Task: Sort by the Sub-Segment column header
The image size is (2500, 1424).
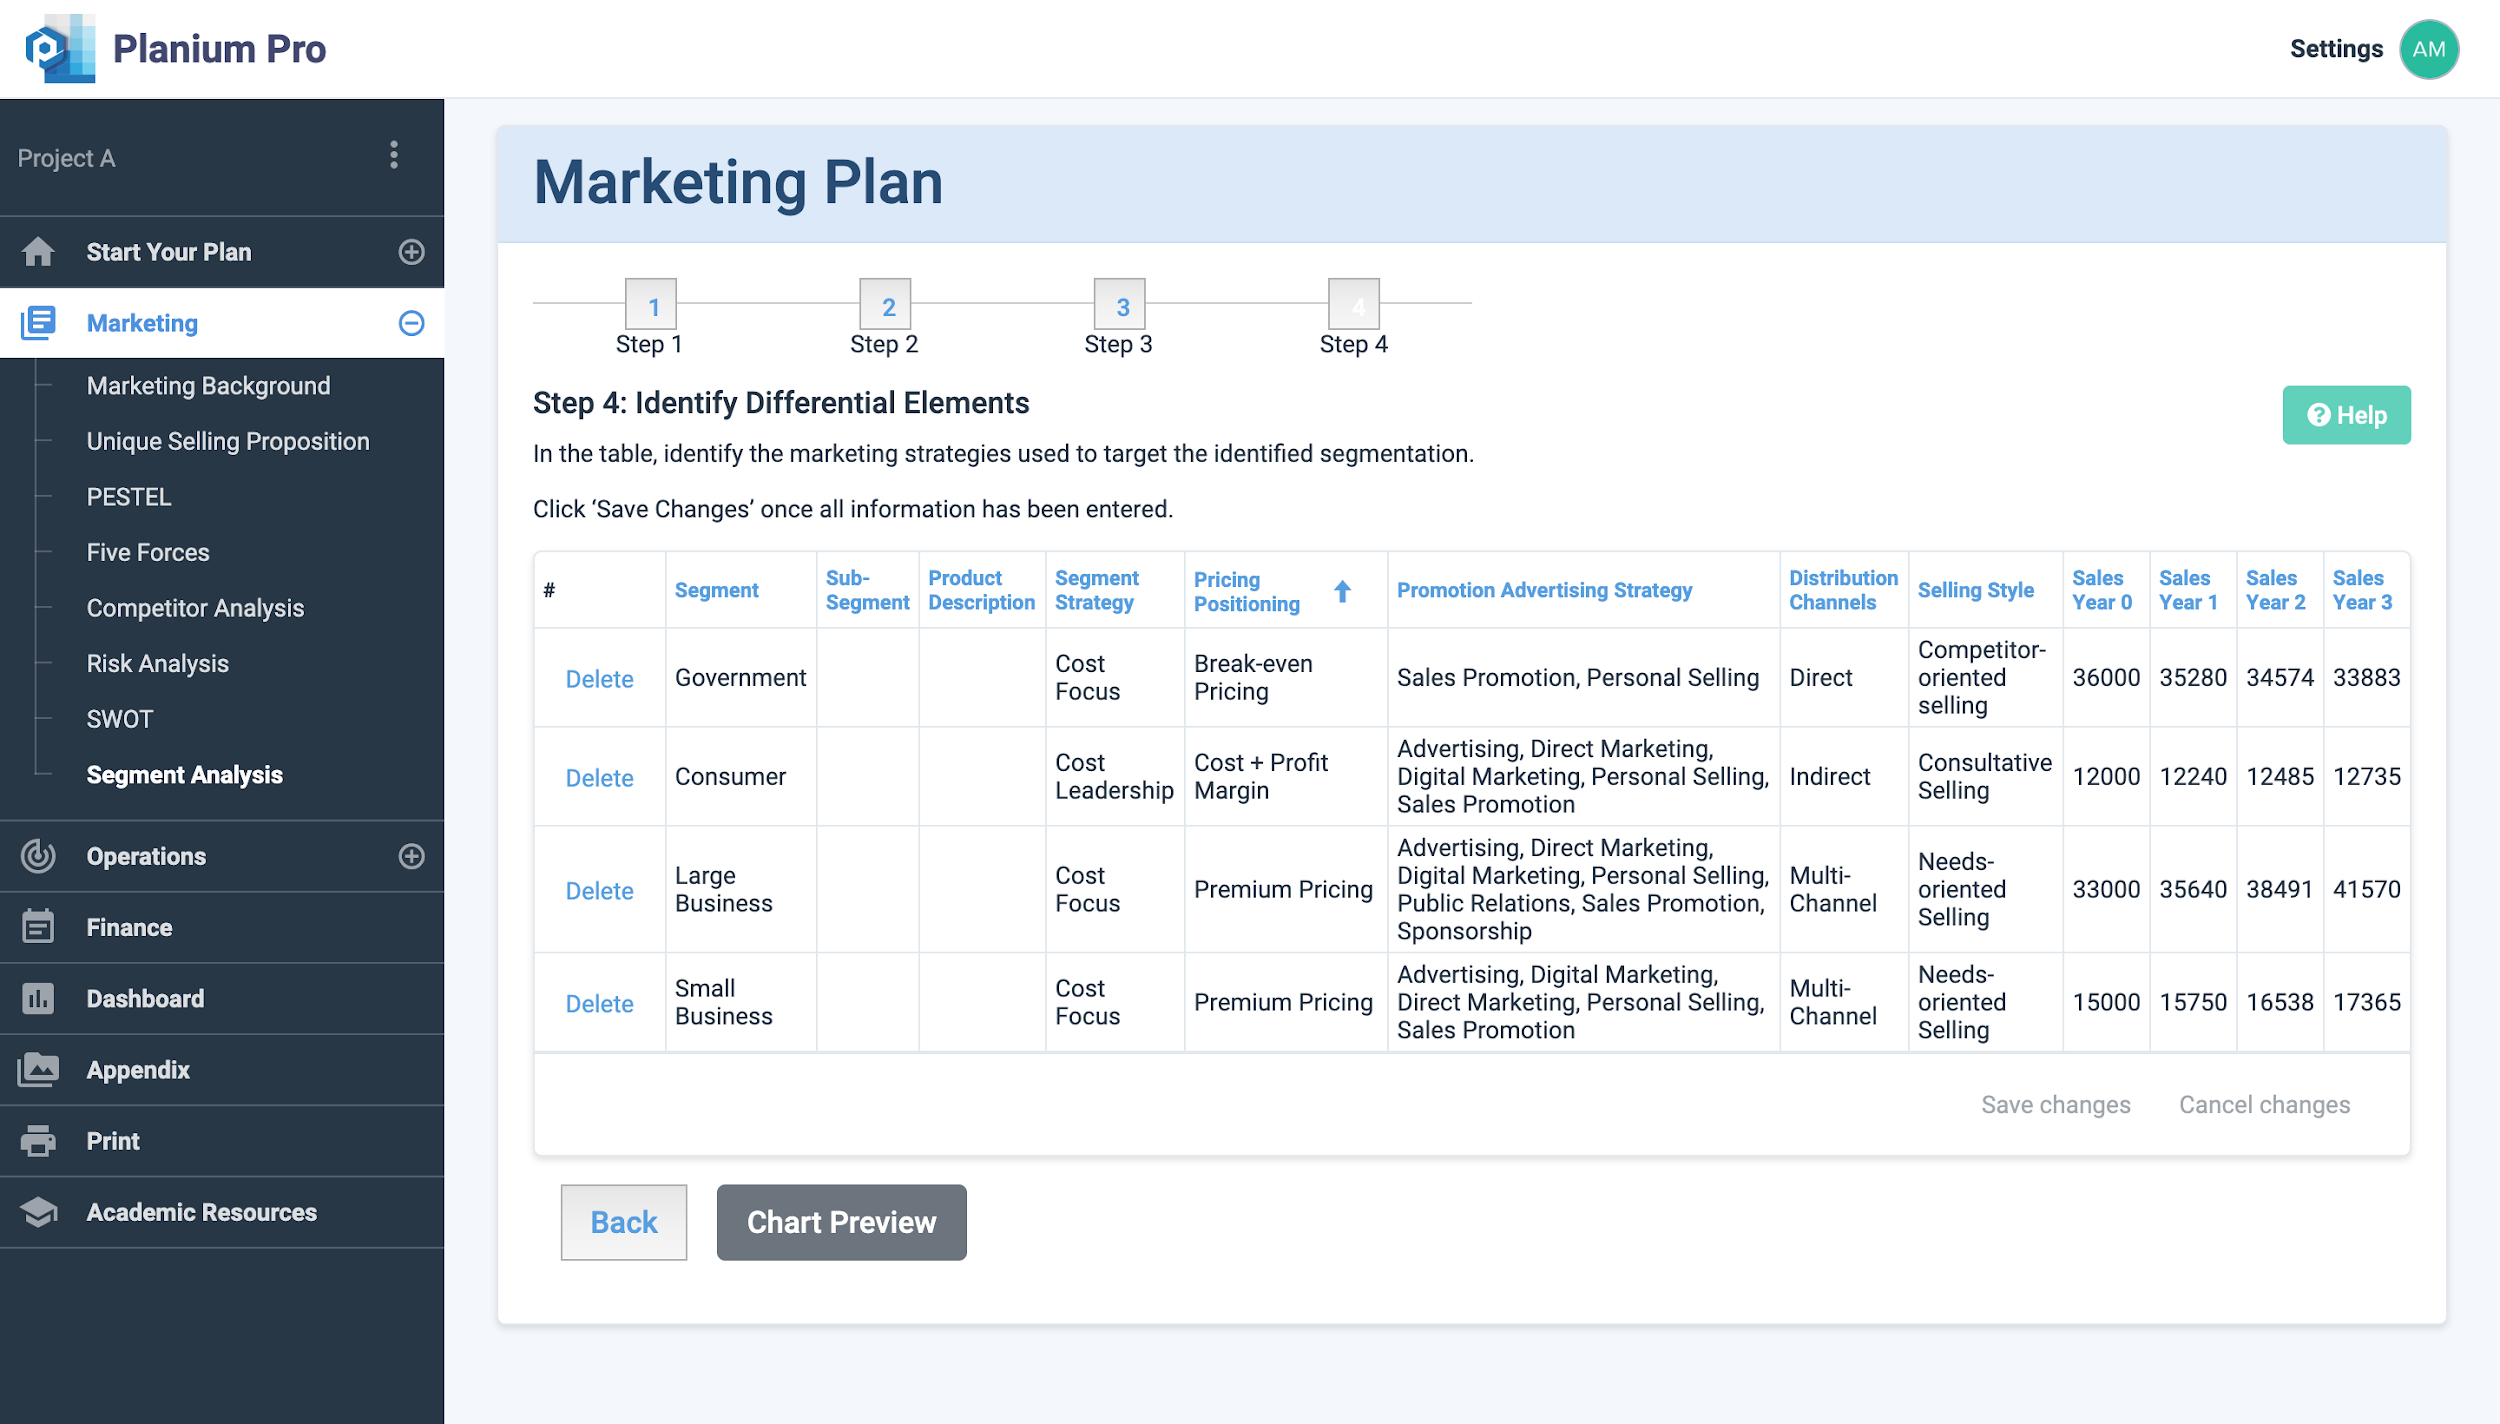Action: (867, 590)
